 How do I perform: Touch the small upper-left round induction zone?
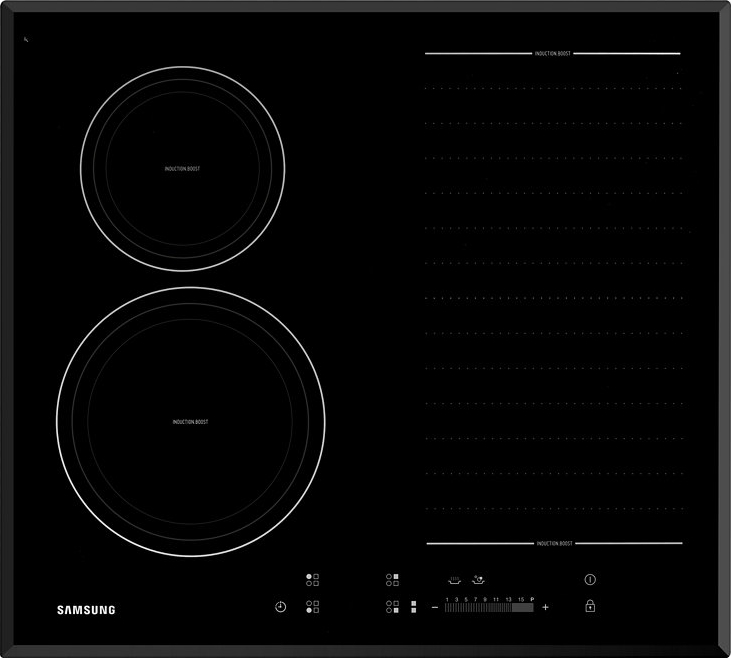[182, 168]
